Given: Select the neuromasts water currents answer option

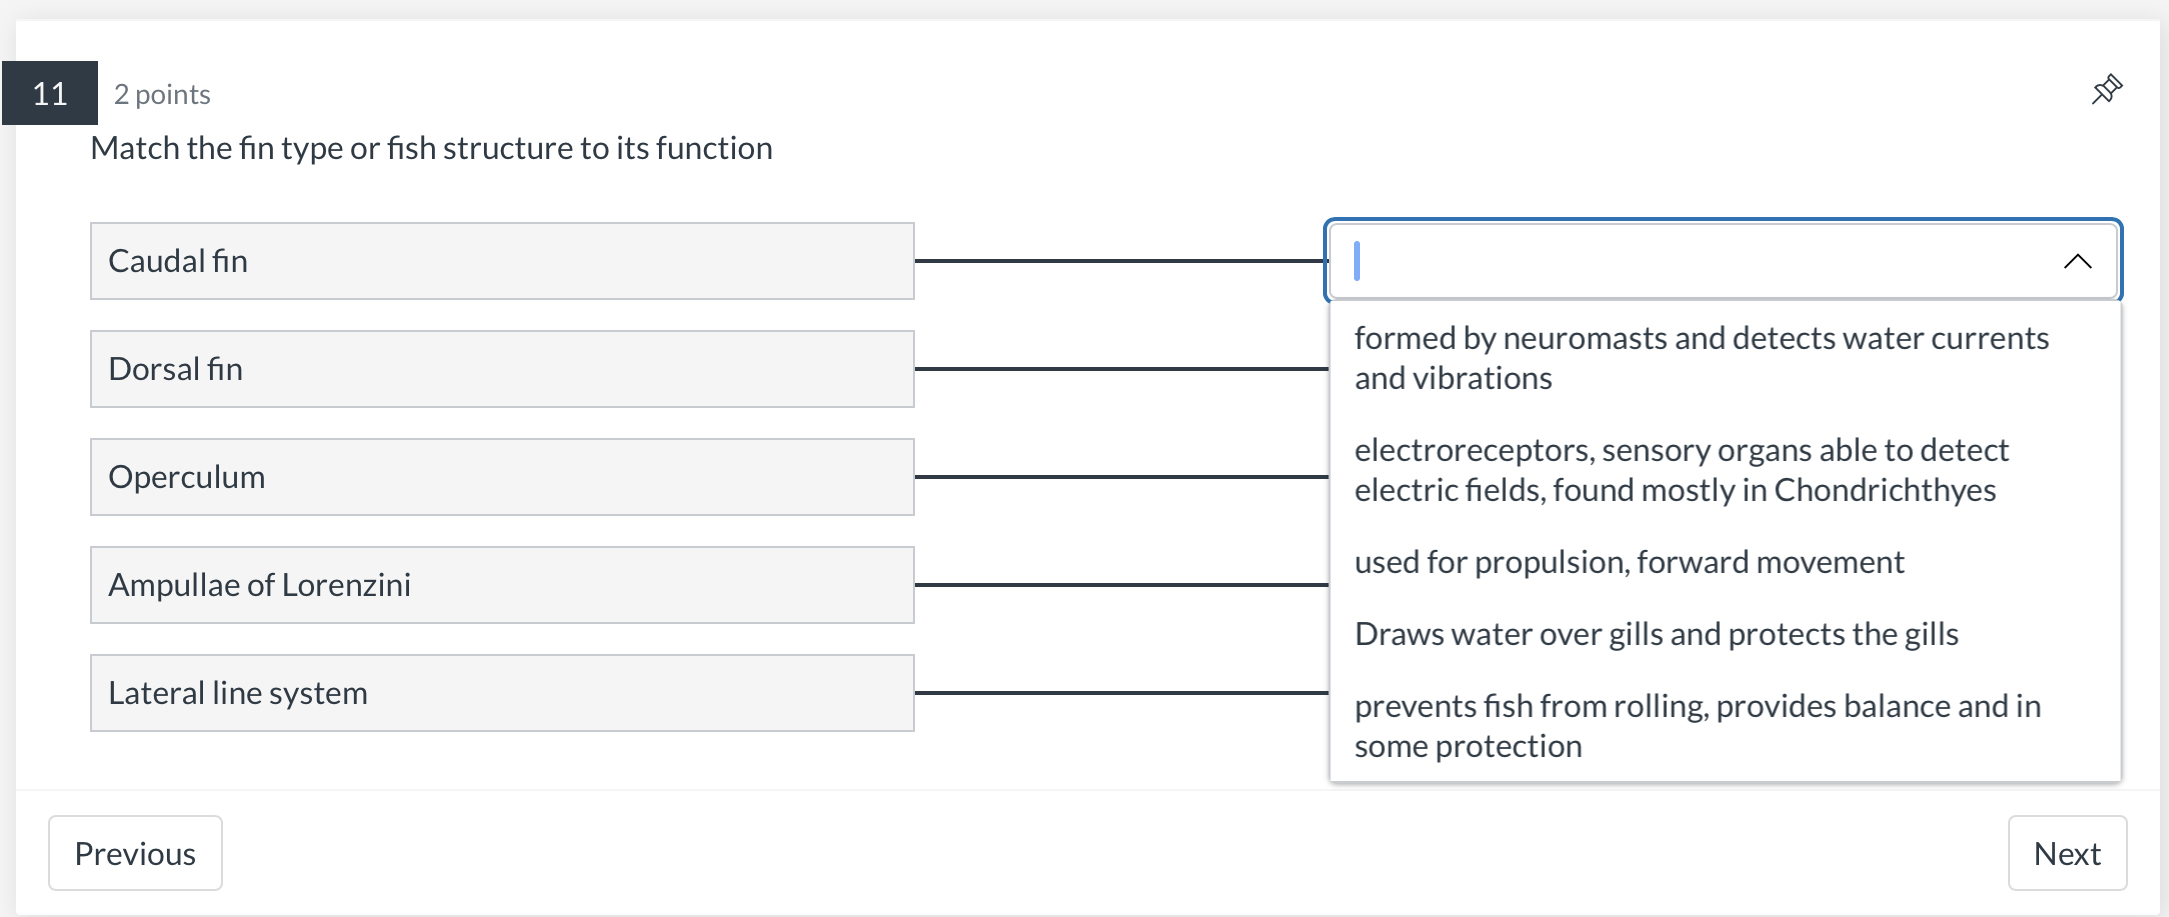Looking at the screenshot, I should 1700,357.
